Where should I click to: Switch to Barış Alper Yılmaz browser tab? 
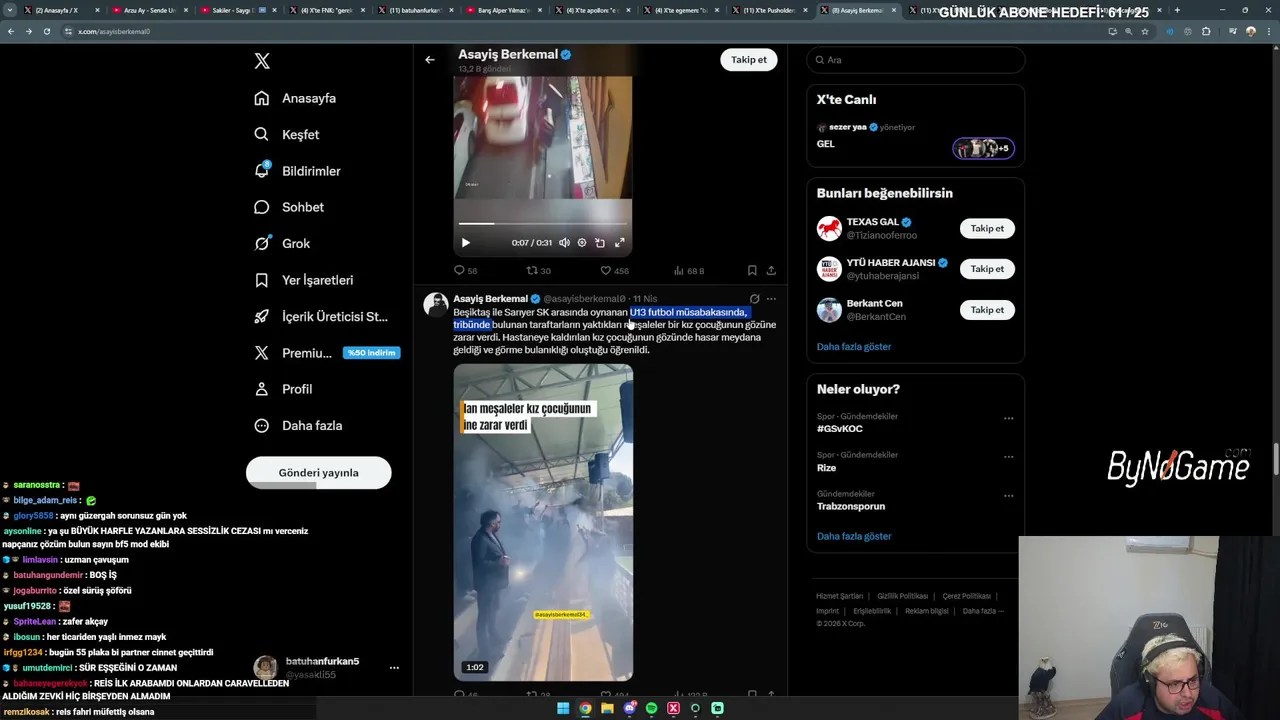503,10
